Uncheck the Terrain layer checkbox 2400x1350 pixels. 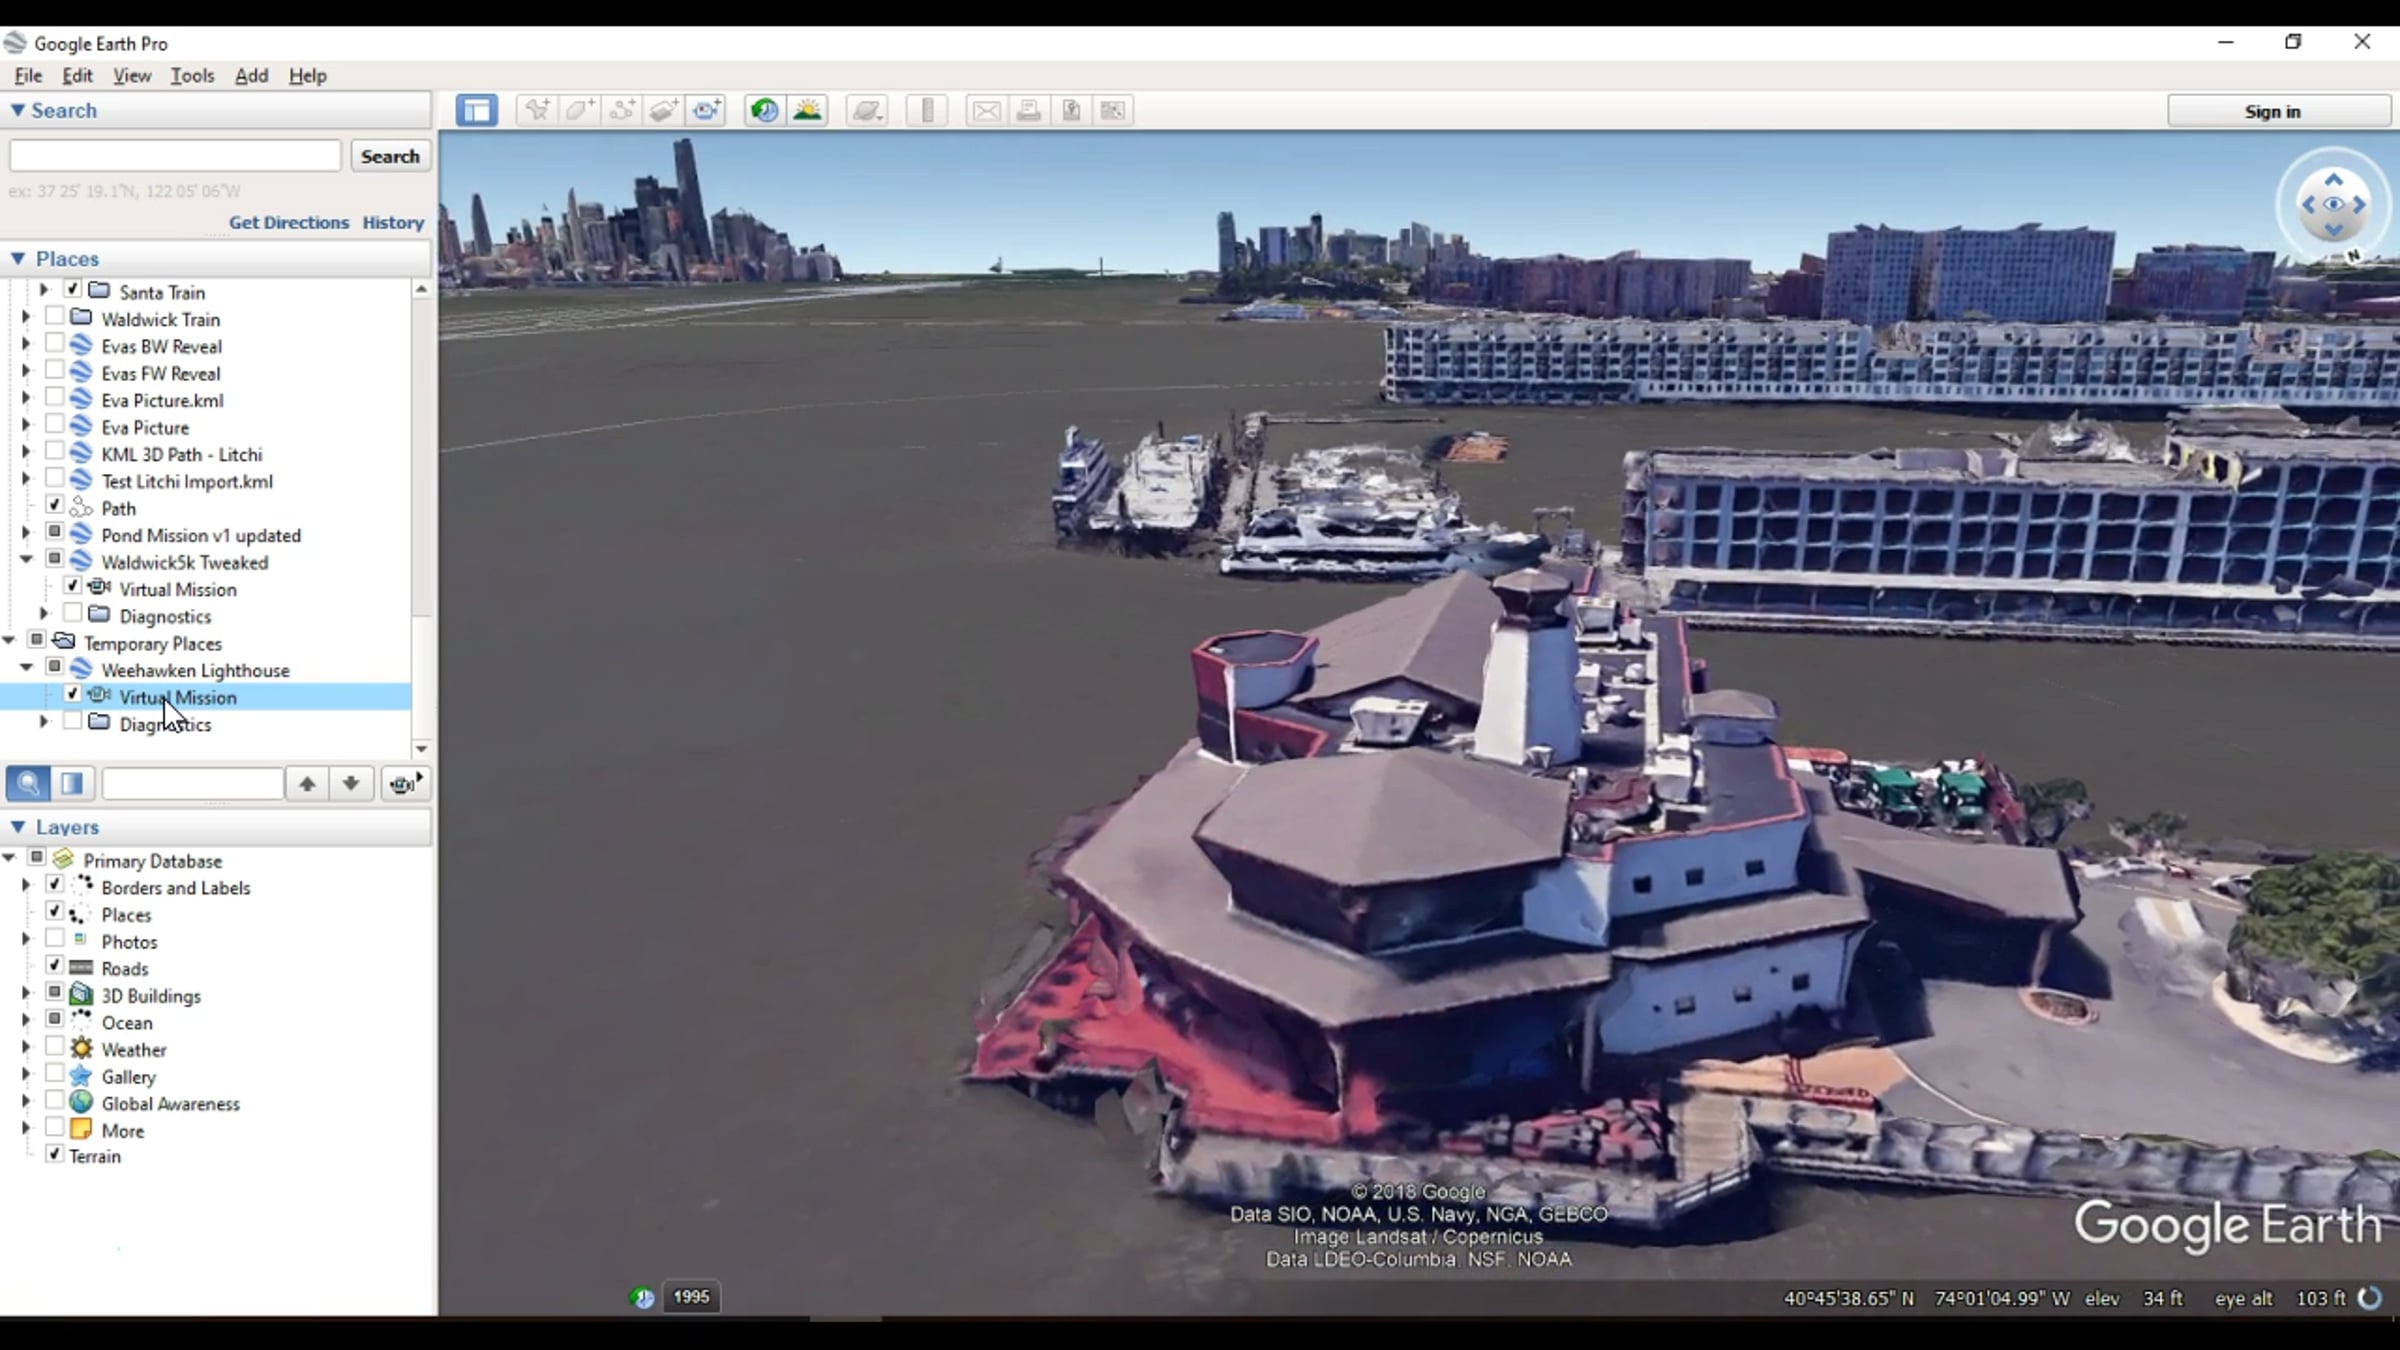pyautogui.click(x=55, y=1154)
